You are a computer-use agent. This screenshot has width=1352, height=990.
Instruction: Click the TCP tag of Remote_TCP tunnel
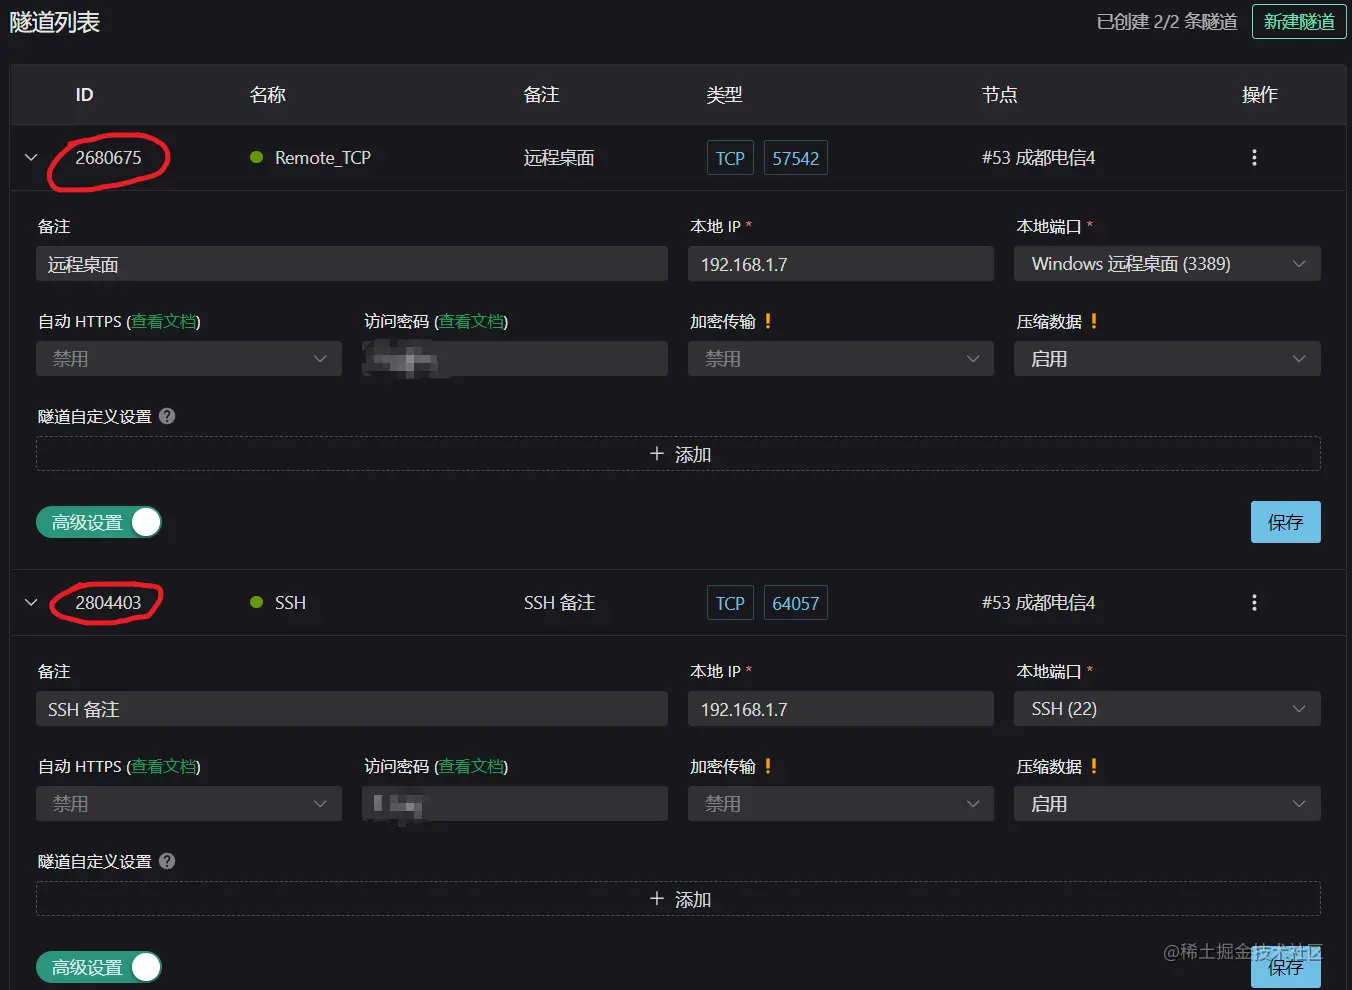point(730,158)
